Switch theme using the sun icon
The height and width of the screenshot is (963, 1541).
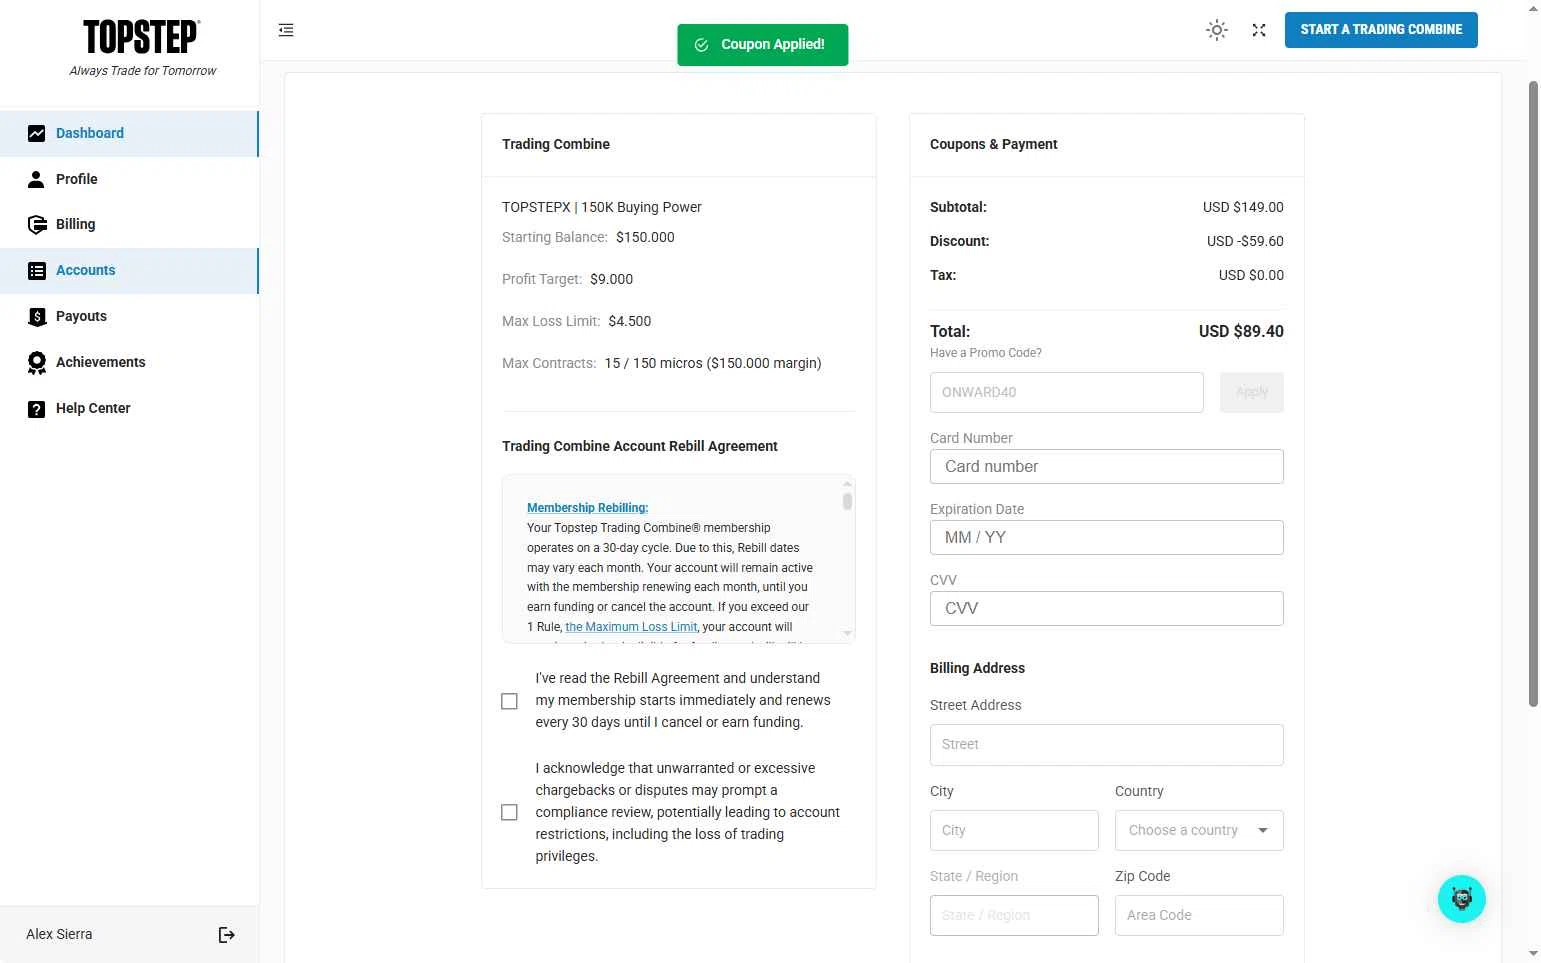point(1217,30)
